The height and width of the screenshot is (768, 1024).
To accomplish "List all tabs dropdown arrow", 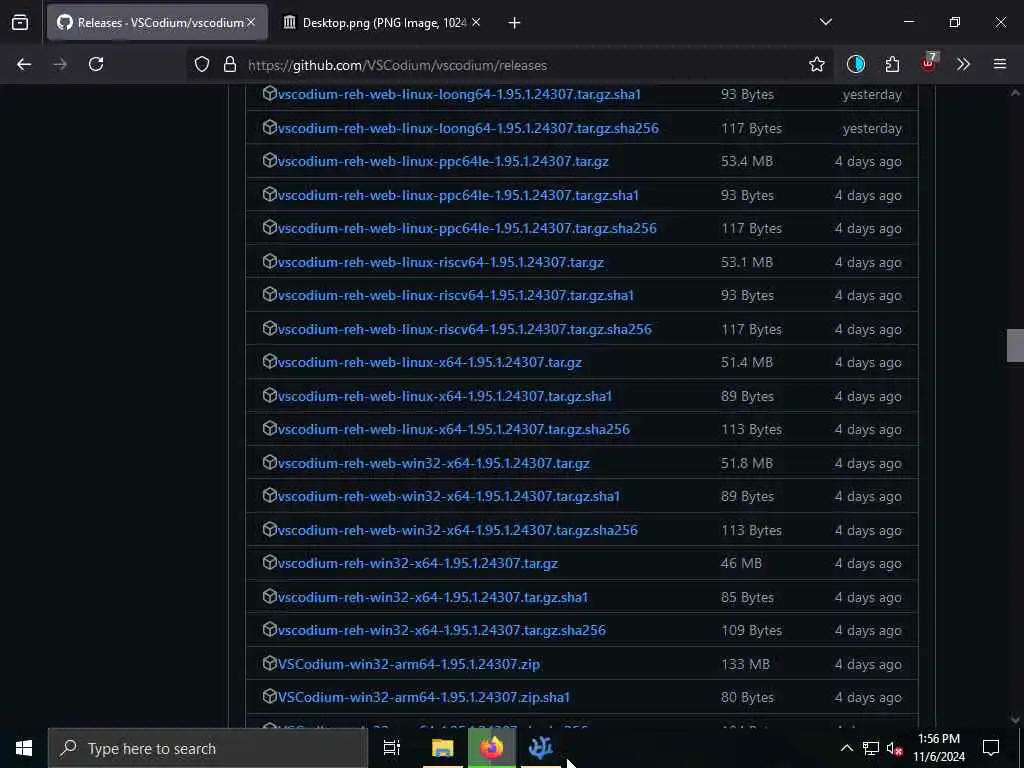I will click(x=825, y=22).
